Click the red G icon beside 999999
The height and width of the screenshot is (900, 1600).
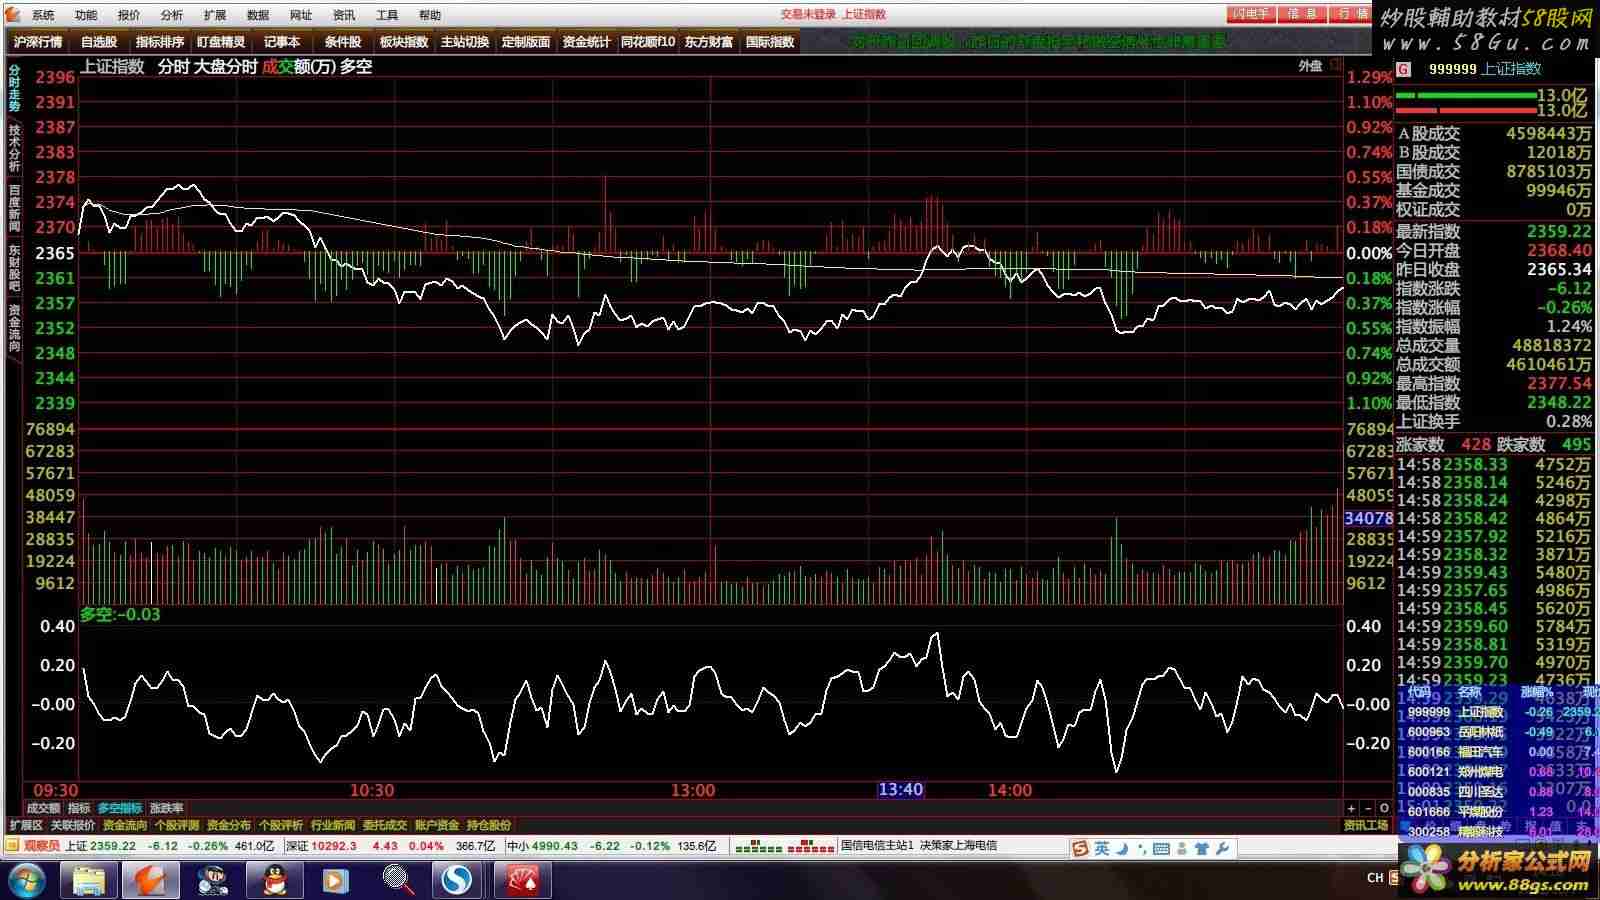[1404, 69]
